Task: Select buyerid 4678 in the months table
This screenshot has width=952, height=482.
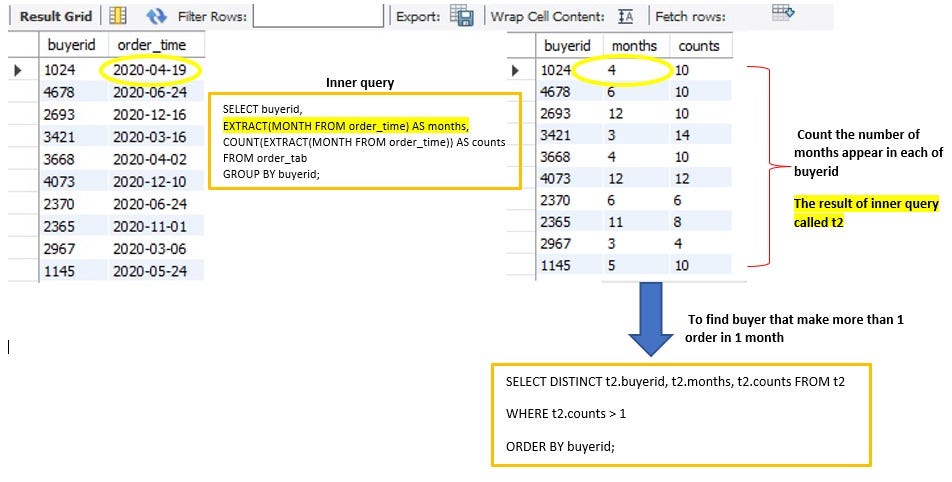Action: [556, 92]
